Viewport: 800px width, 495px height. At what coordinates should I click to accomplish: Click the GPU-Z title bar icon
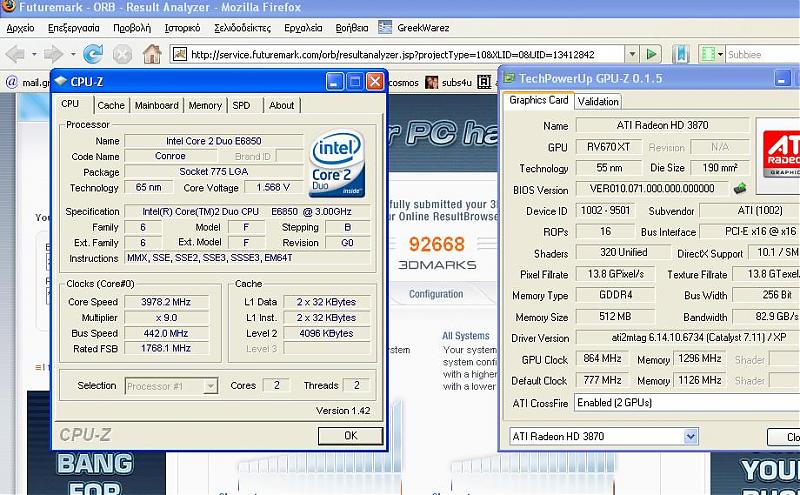point(509,78)
